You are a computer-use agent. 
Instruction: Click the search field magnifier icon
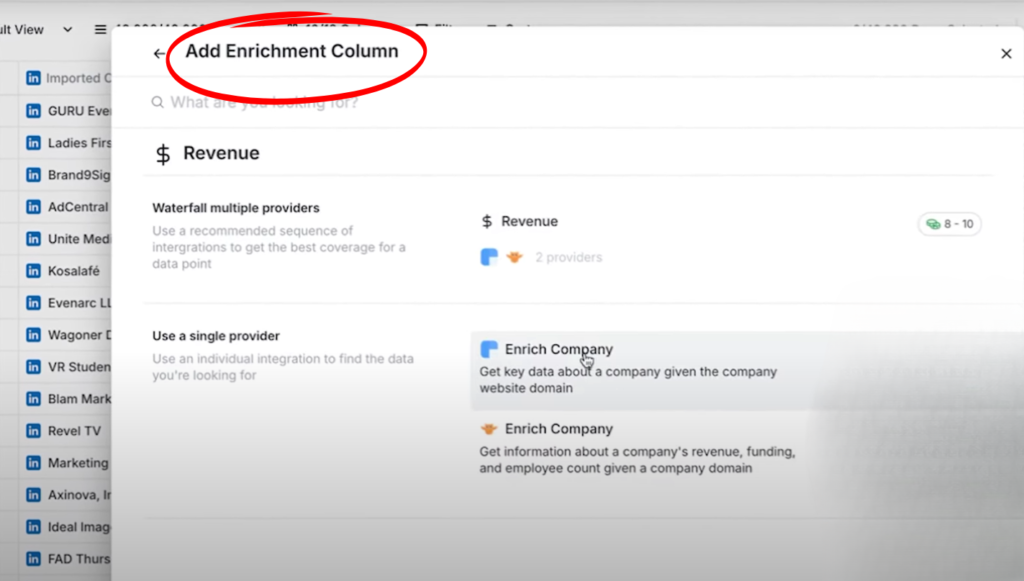(x=157, y=102)
